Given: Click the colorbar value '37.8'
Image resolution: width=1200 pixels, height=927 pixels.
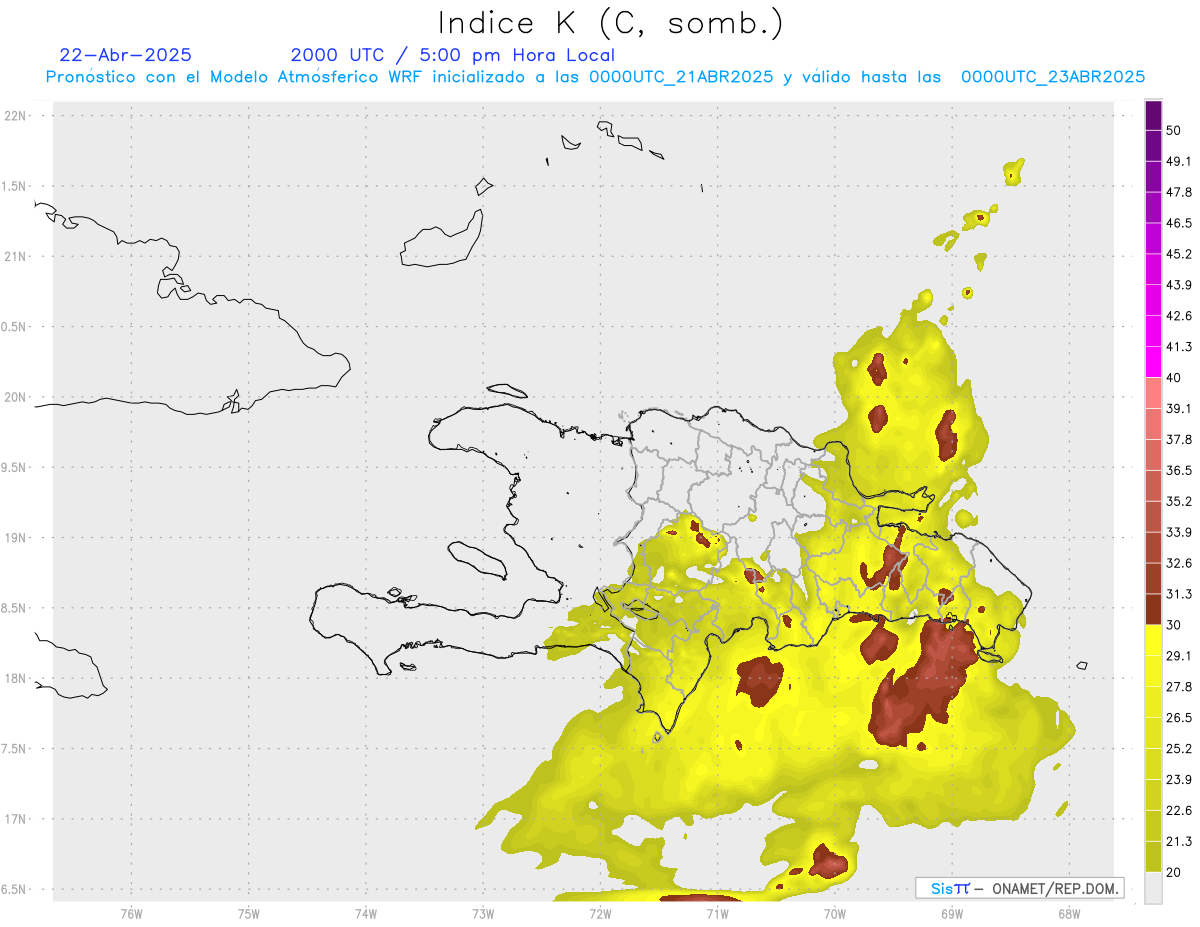Looking at the screenshot, I should pos(1179,439).
